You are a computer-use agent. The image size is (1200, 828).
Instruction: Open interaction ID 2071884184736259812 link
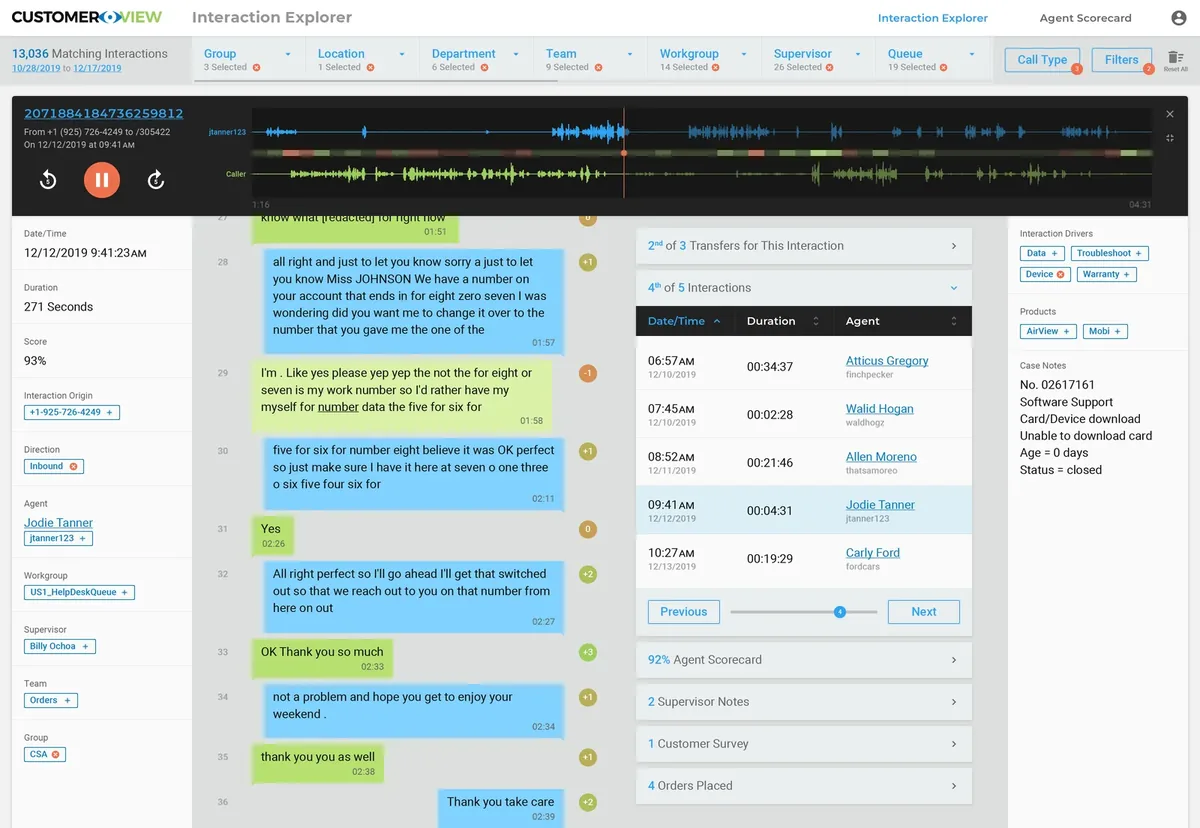pos(104,114)
